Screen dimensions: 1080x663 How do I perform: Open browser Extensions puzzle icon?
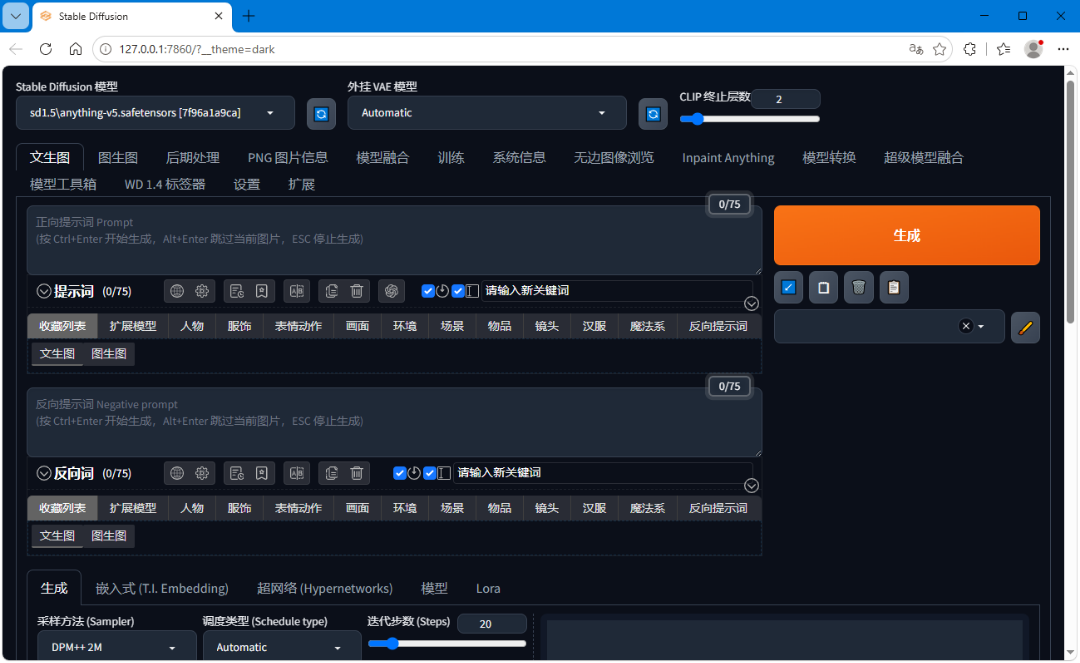point(970,50)
